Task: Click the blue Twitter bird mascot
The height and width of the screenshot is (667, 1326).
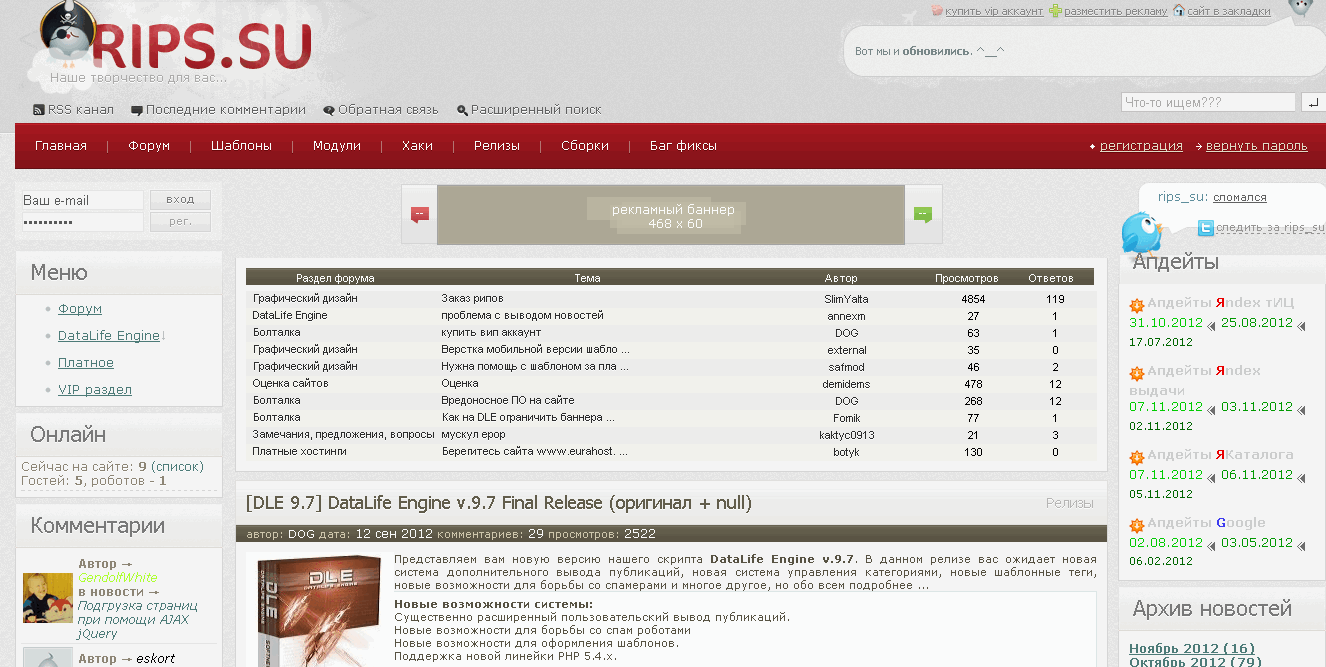Action: 1141,234
